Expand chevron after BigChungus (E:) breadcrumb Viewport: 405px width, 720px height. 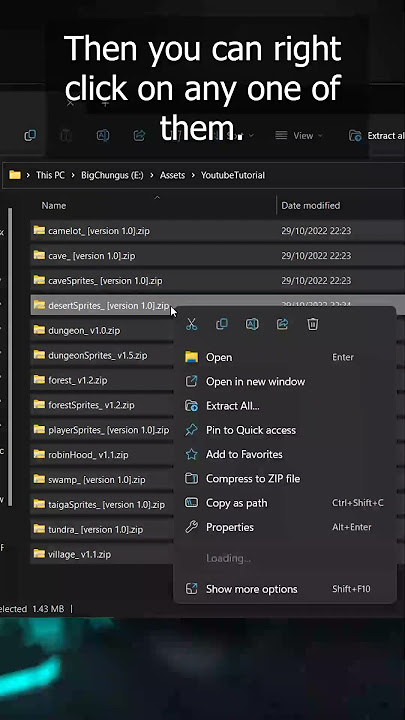click(152, 175)
